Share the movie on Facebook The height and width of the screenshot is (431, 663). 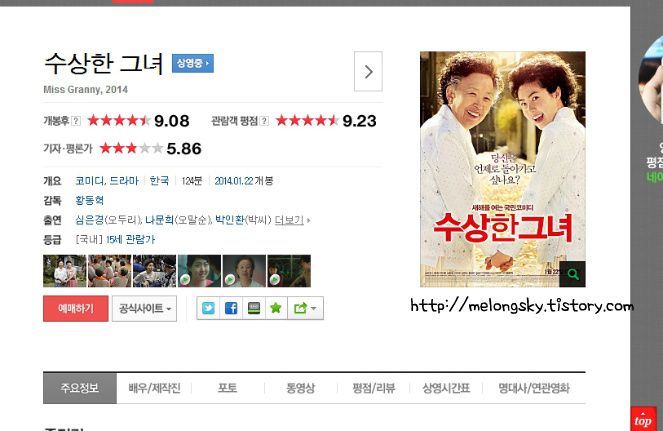coord(231,308)
